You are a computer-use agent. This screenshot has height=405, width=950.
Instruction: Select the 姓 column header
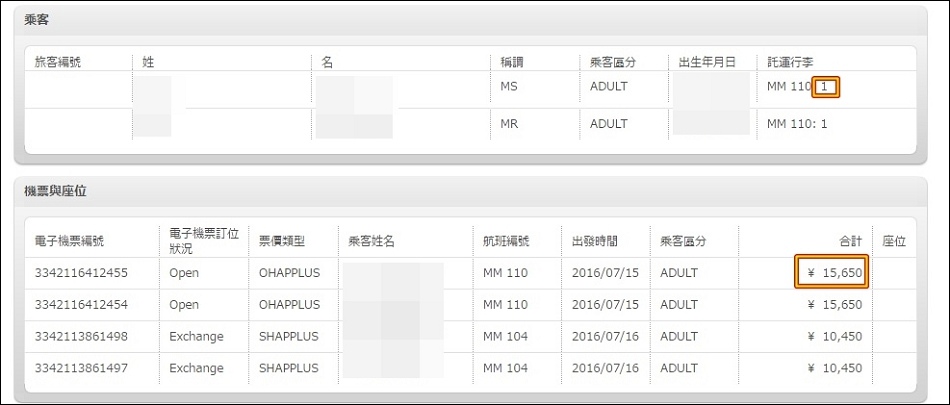148,62
